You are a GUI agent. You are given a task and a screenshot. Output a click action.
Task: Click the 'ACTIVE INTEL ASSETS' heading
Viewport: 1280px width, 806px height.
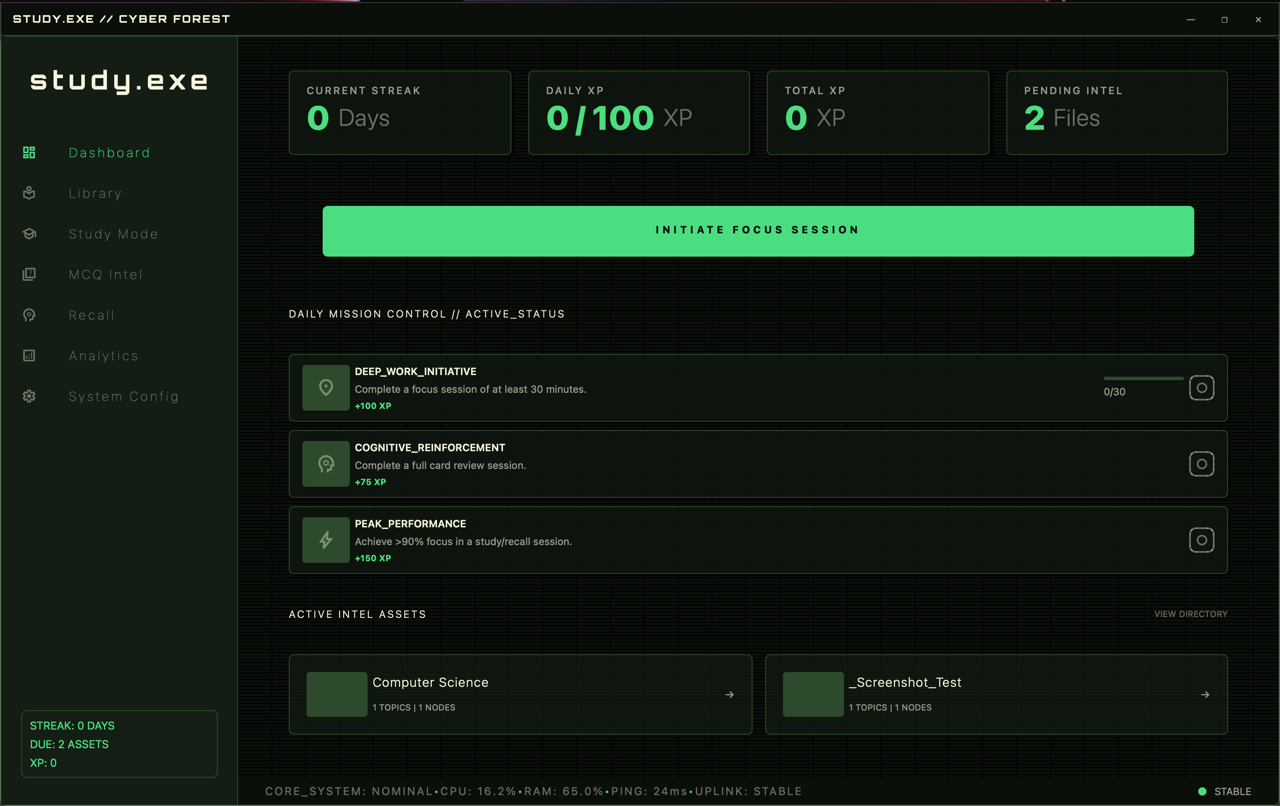coord(358,614)
